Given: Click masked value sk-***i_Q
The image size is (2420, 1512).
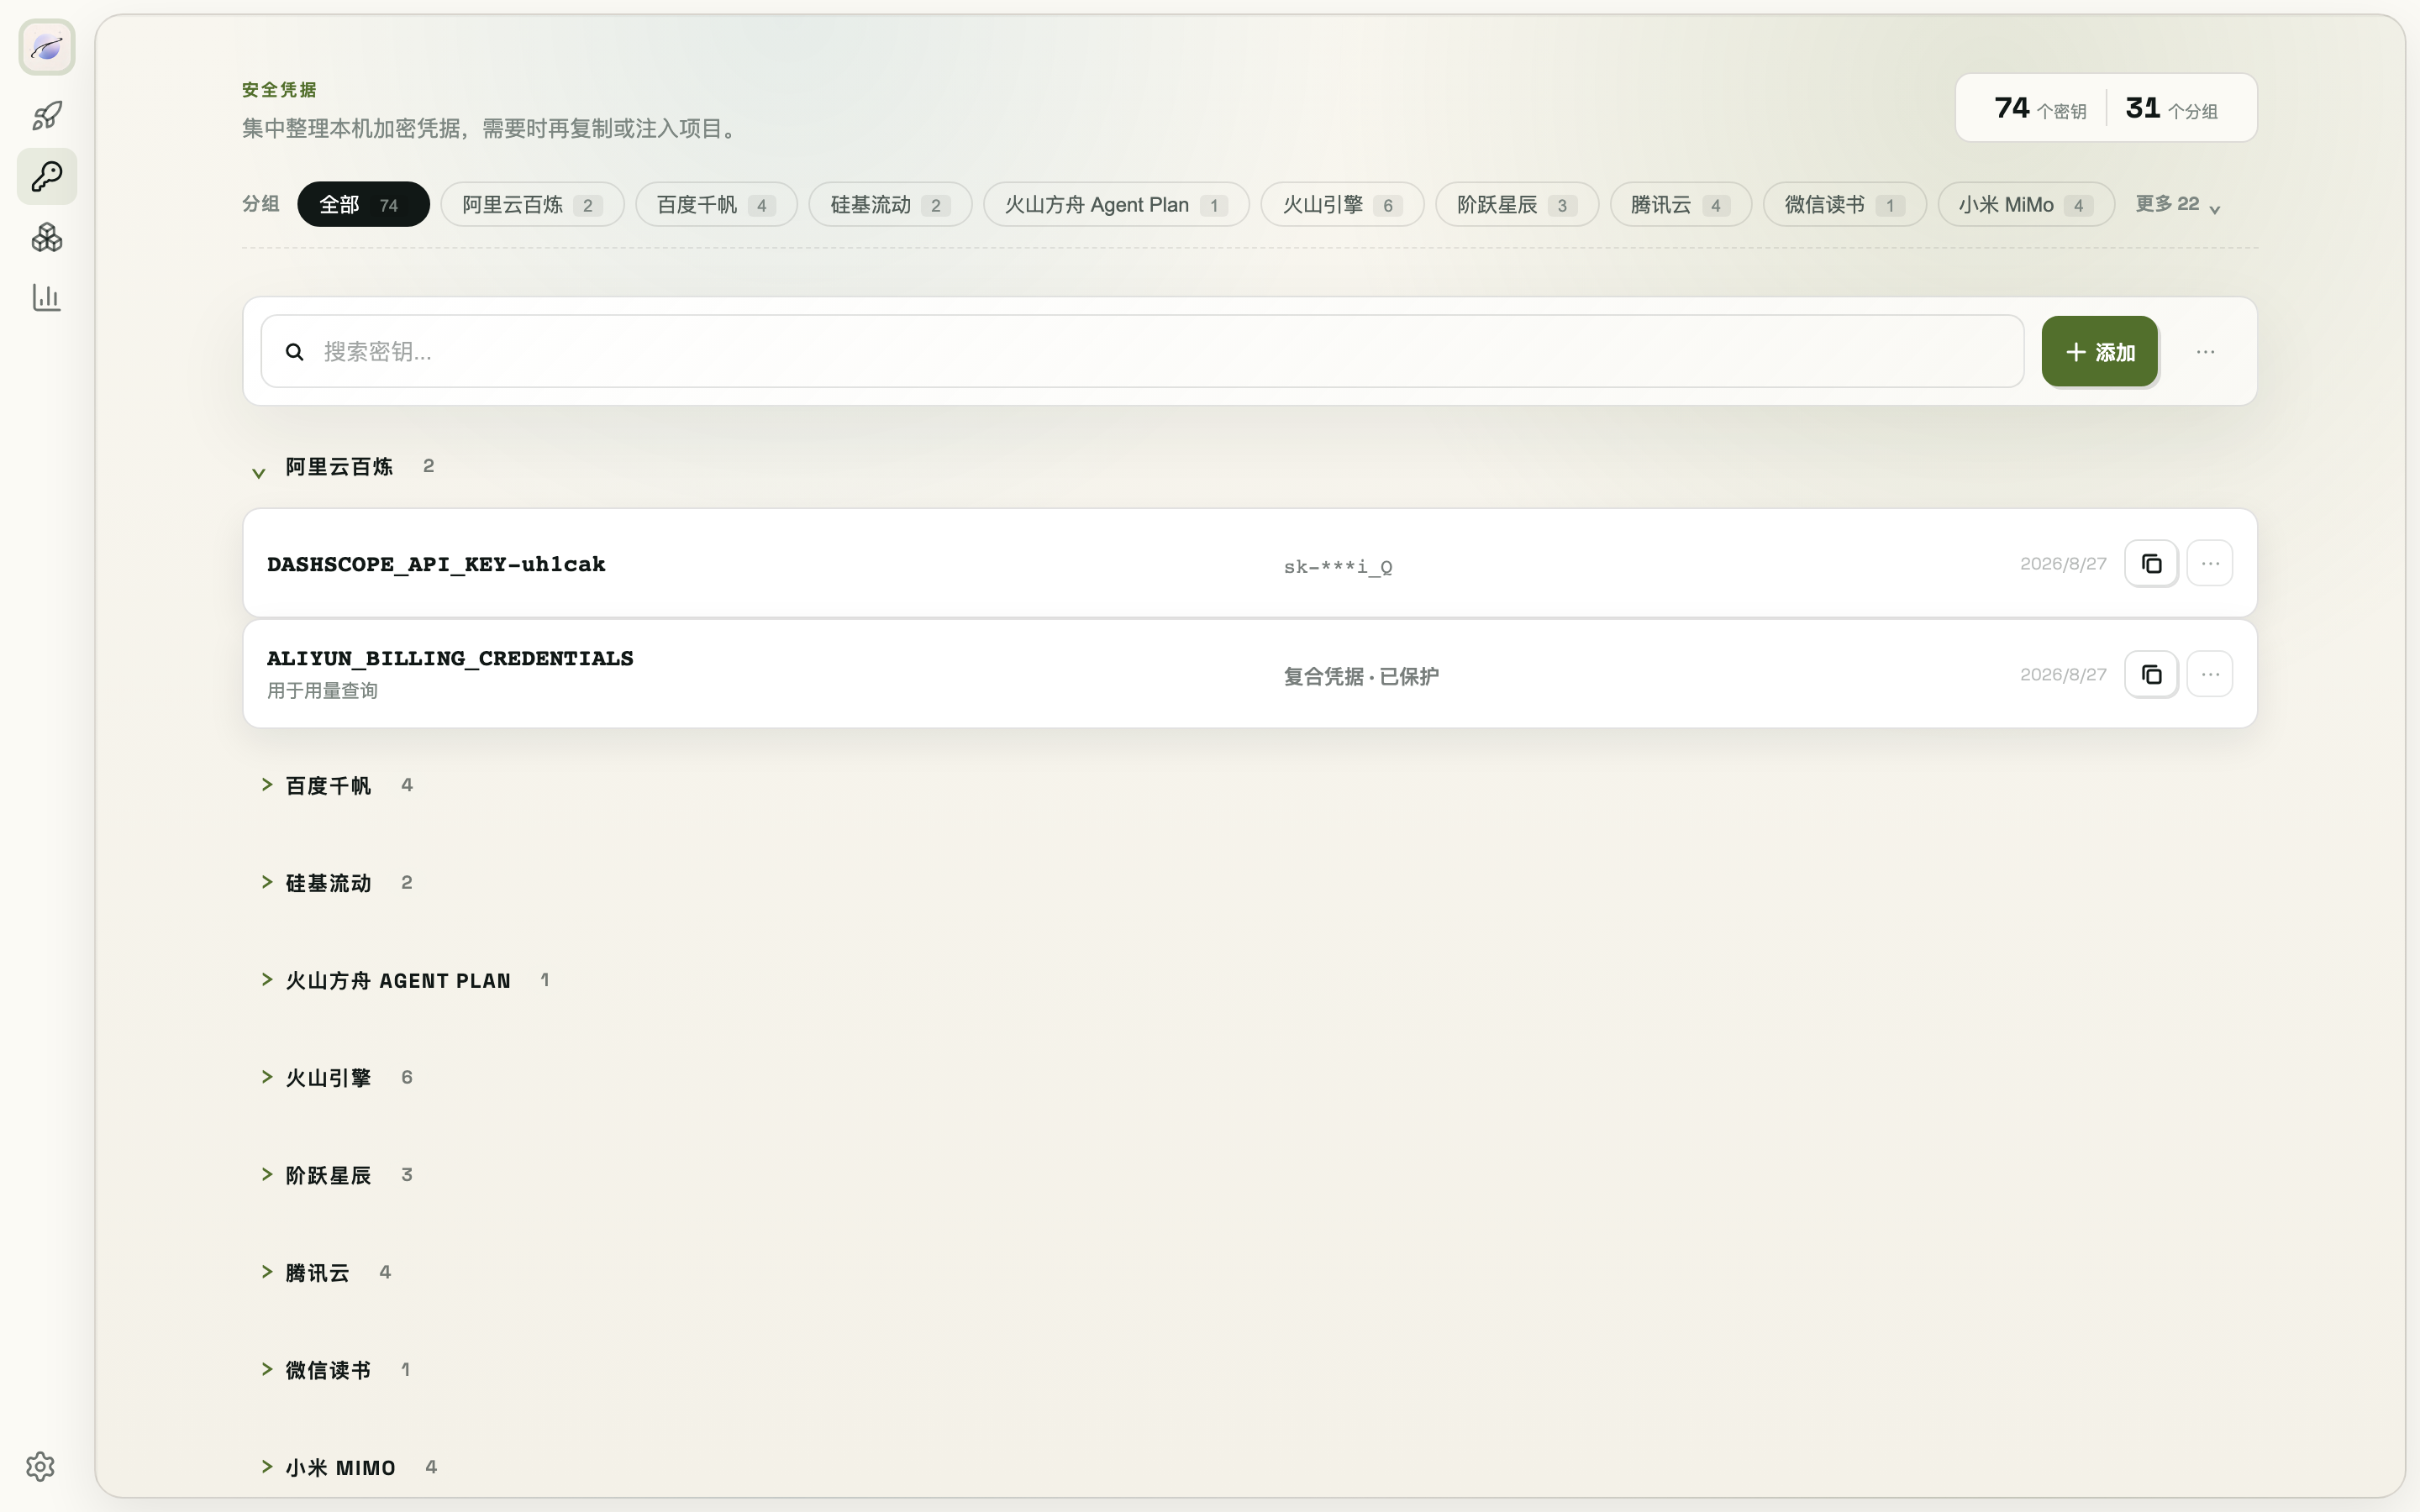Looking at the screenshot, I should point(1338,567).
